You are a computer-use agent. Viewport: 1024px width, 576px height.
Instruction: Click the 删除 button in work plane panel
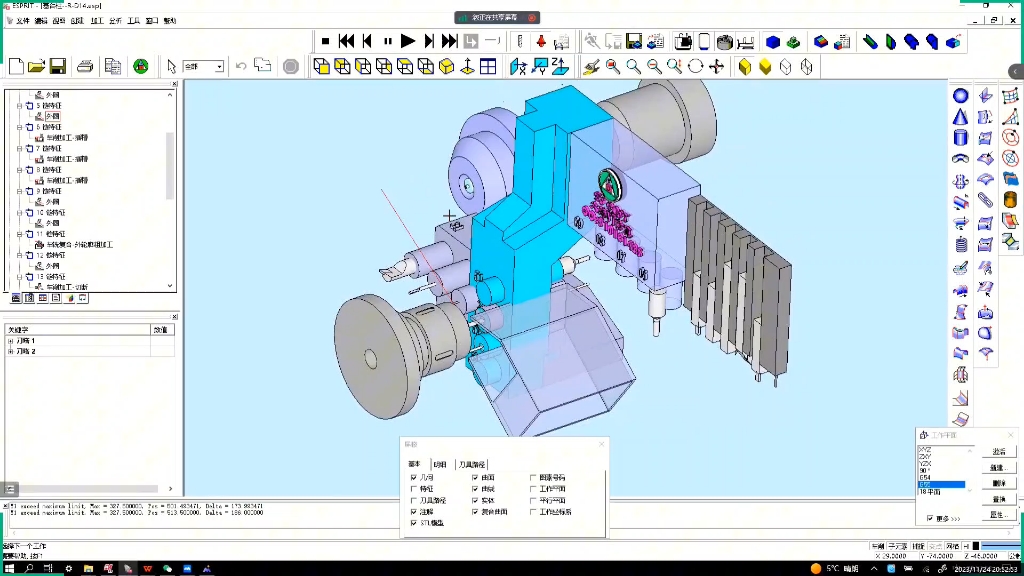point(999,483)
